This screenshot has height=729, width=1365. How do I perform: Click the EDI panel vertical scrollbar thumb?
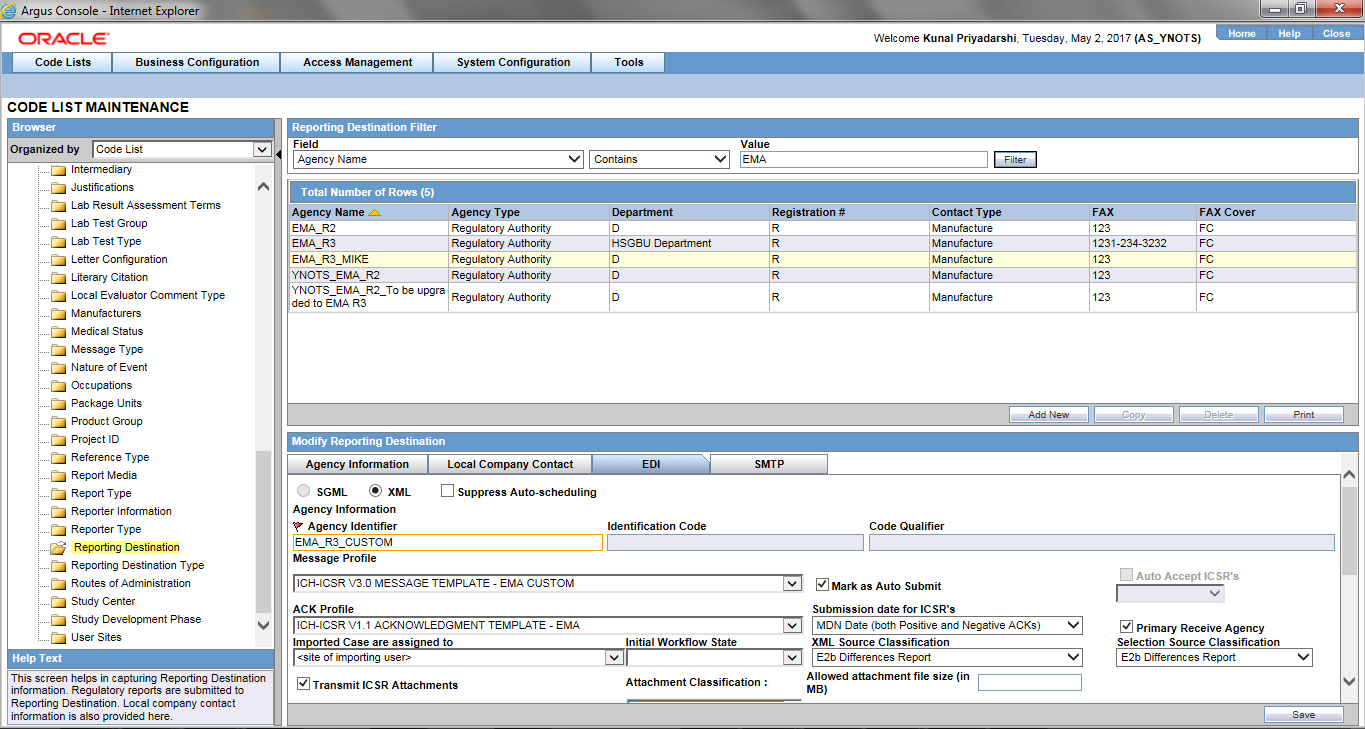(1349, 533)
